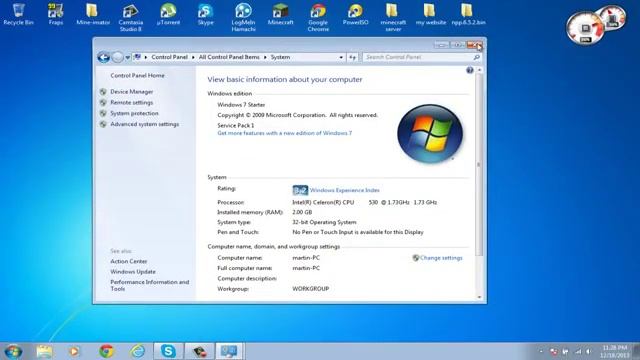Click the volume icon in system tray
This screenshot has width=640, height=360.
point(589,351)
